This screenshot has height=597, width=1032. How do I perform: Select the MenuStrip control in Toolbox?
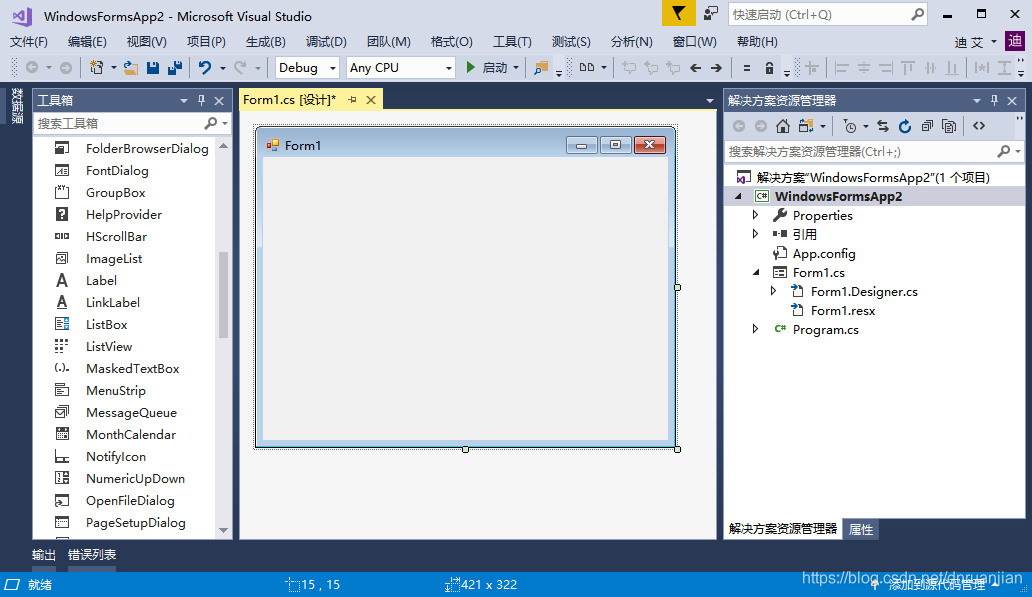click(115, 390)
